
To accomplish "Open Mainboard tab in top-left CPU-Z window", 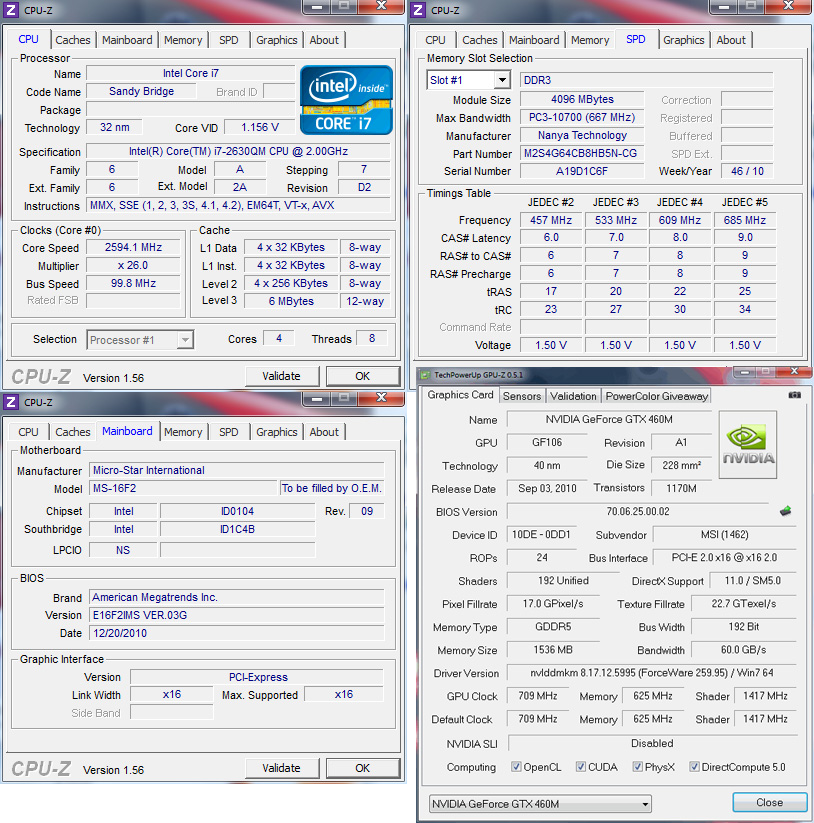I will pyautogui.click(x=127, y=40).
